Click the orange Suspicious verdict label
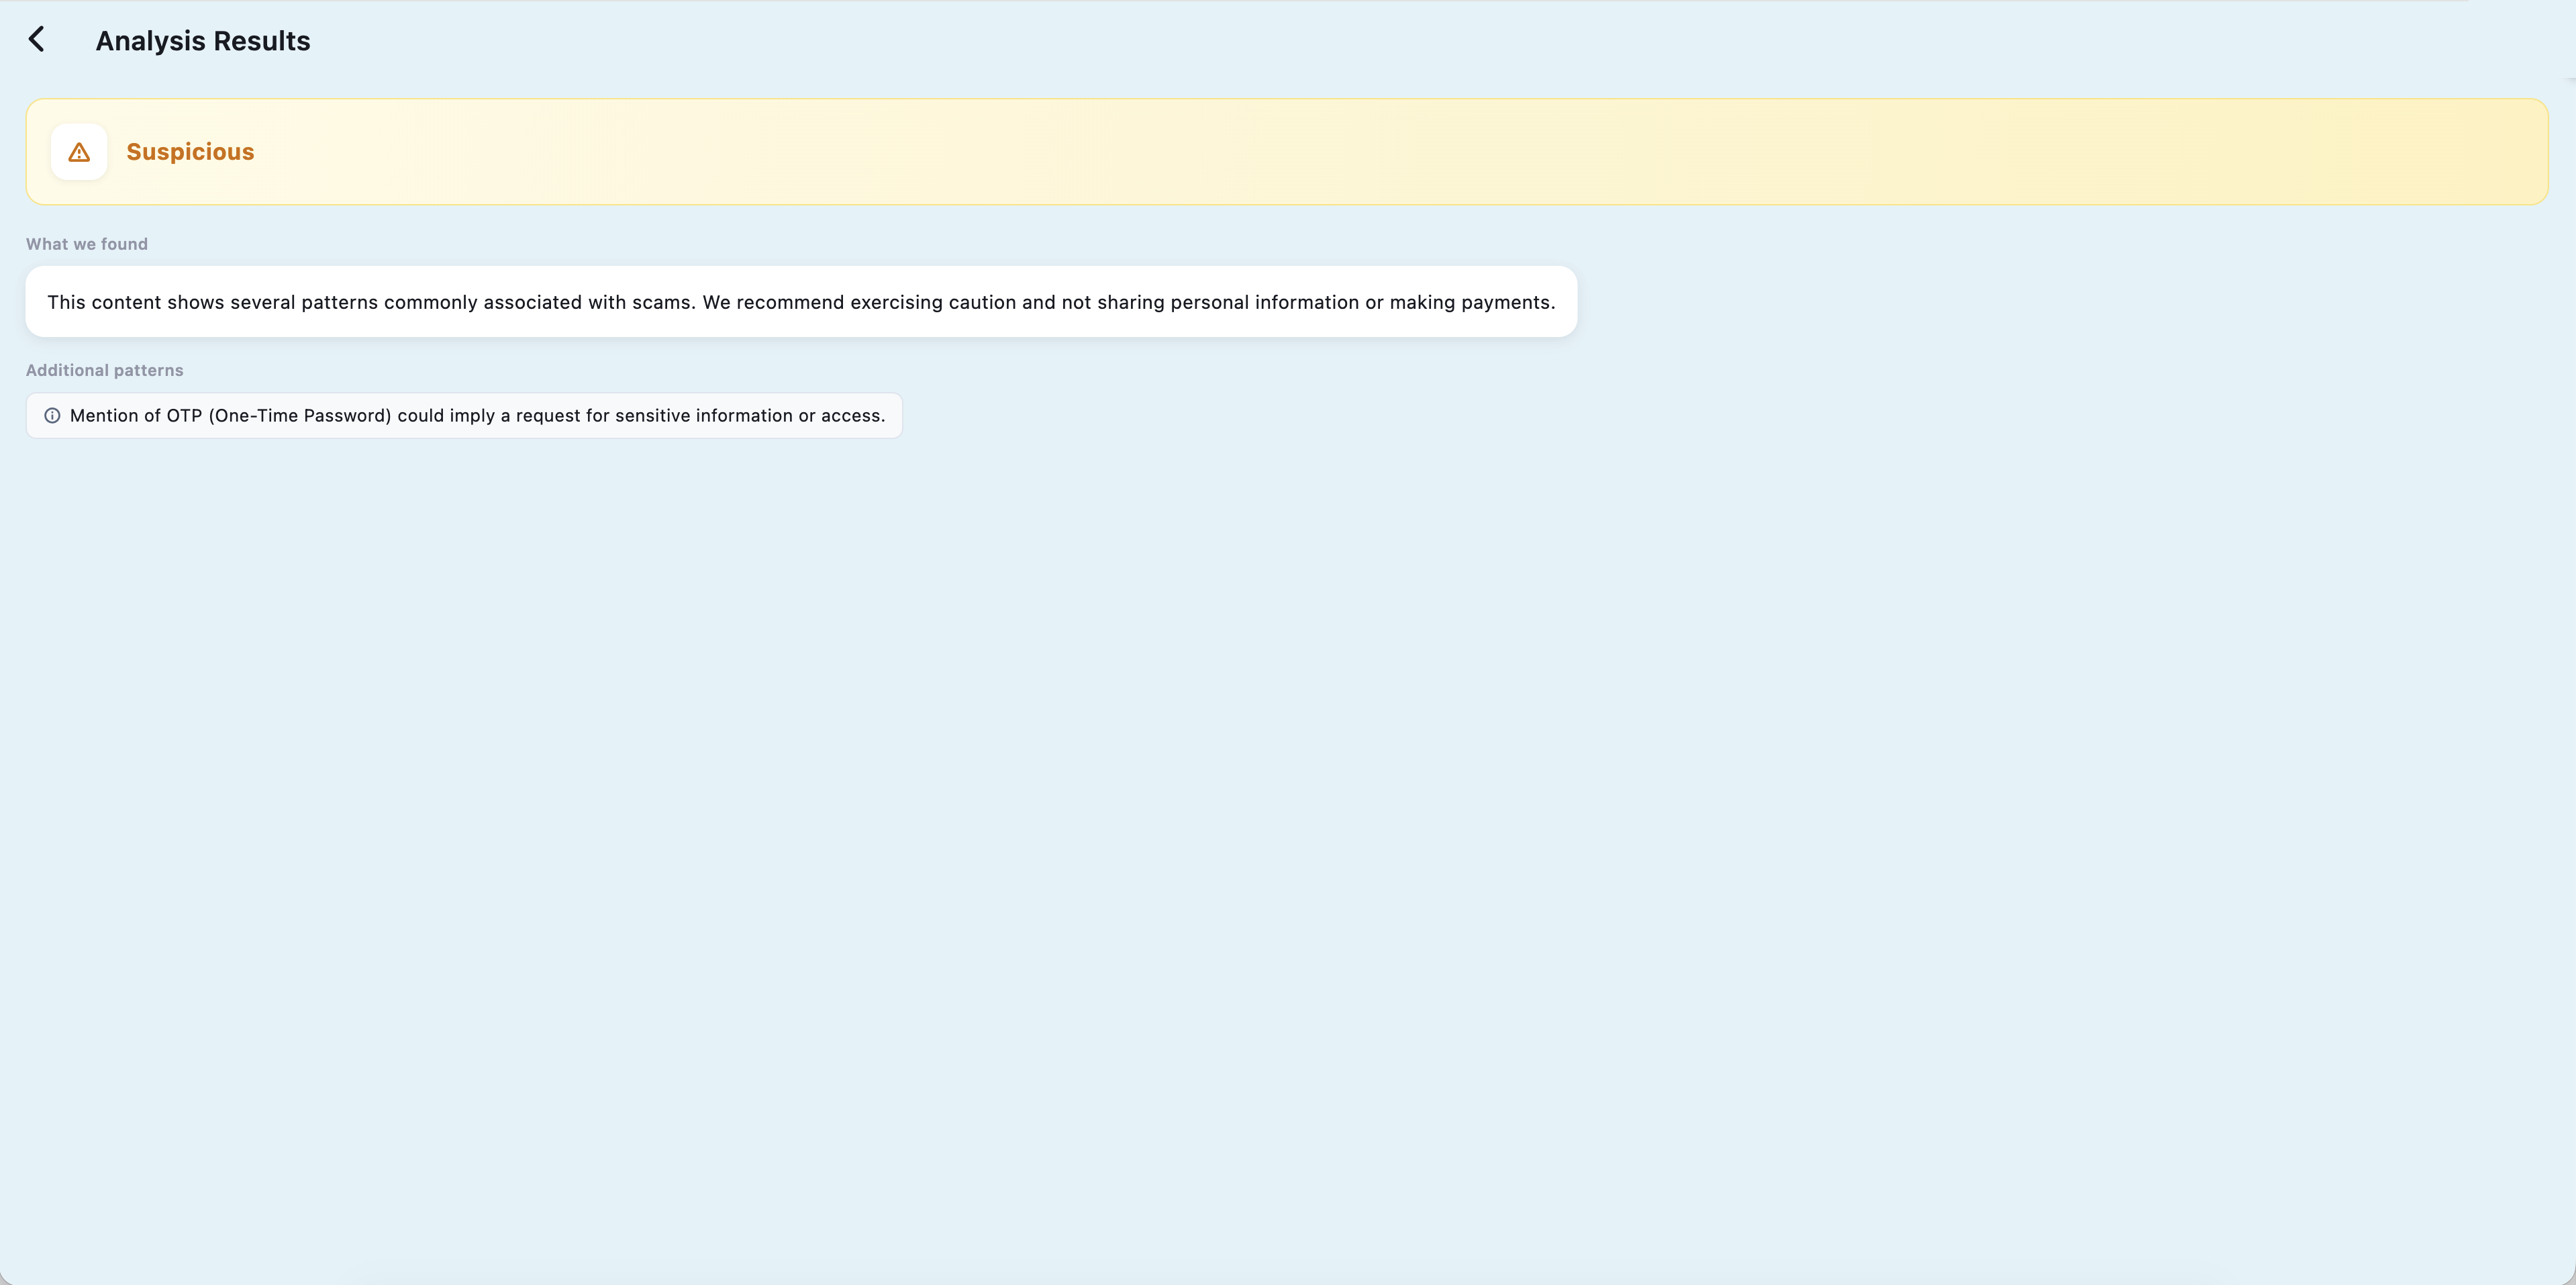The image size is (2576, 1285). [190, 152]
